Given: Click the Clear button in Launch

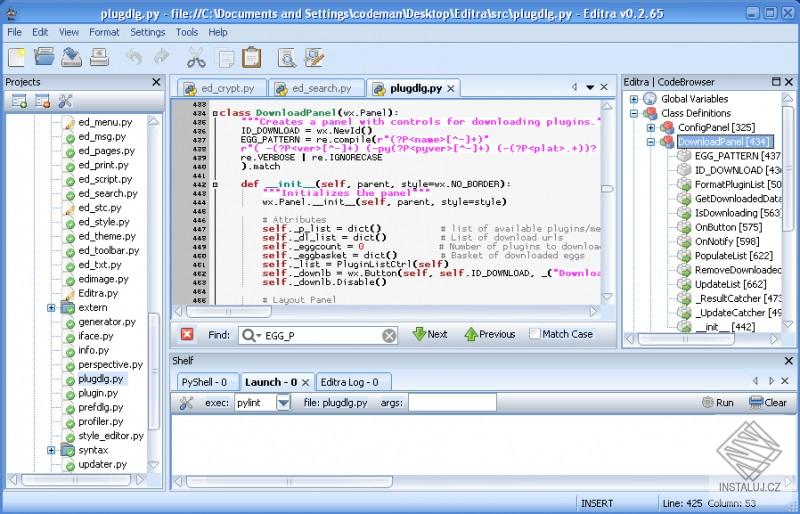Looking at the screenshot, I should pyautogui.click(x=768, y=403).
